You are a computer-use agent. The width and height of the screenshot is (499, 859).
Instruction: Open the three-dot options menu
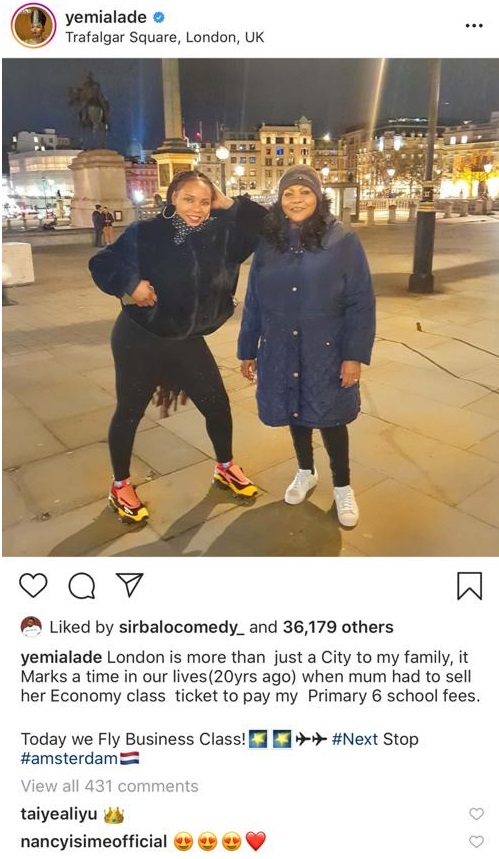coord(474,26)
